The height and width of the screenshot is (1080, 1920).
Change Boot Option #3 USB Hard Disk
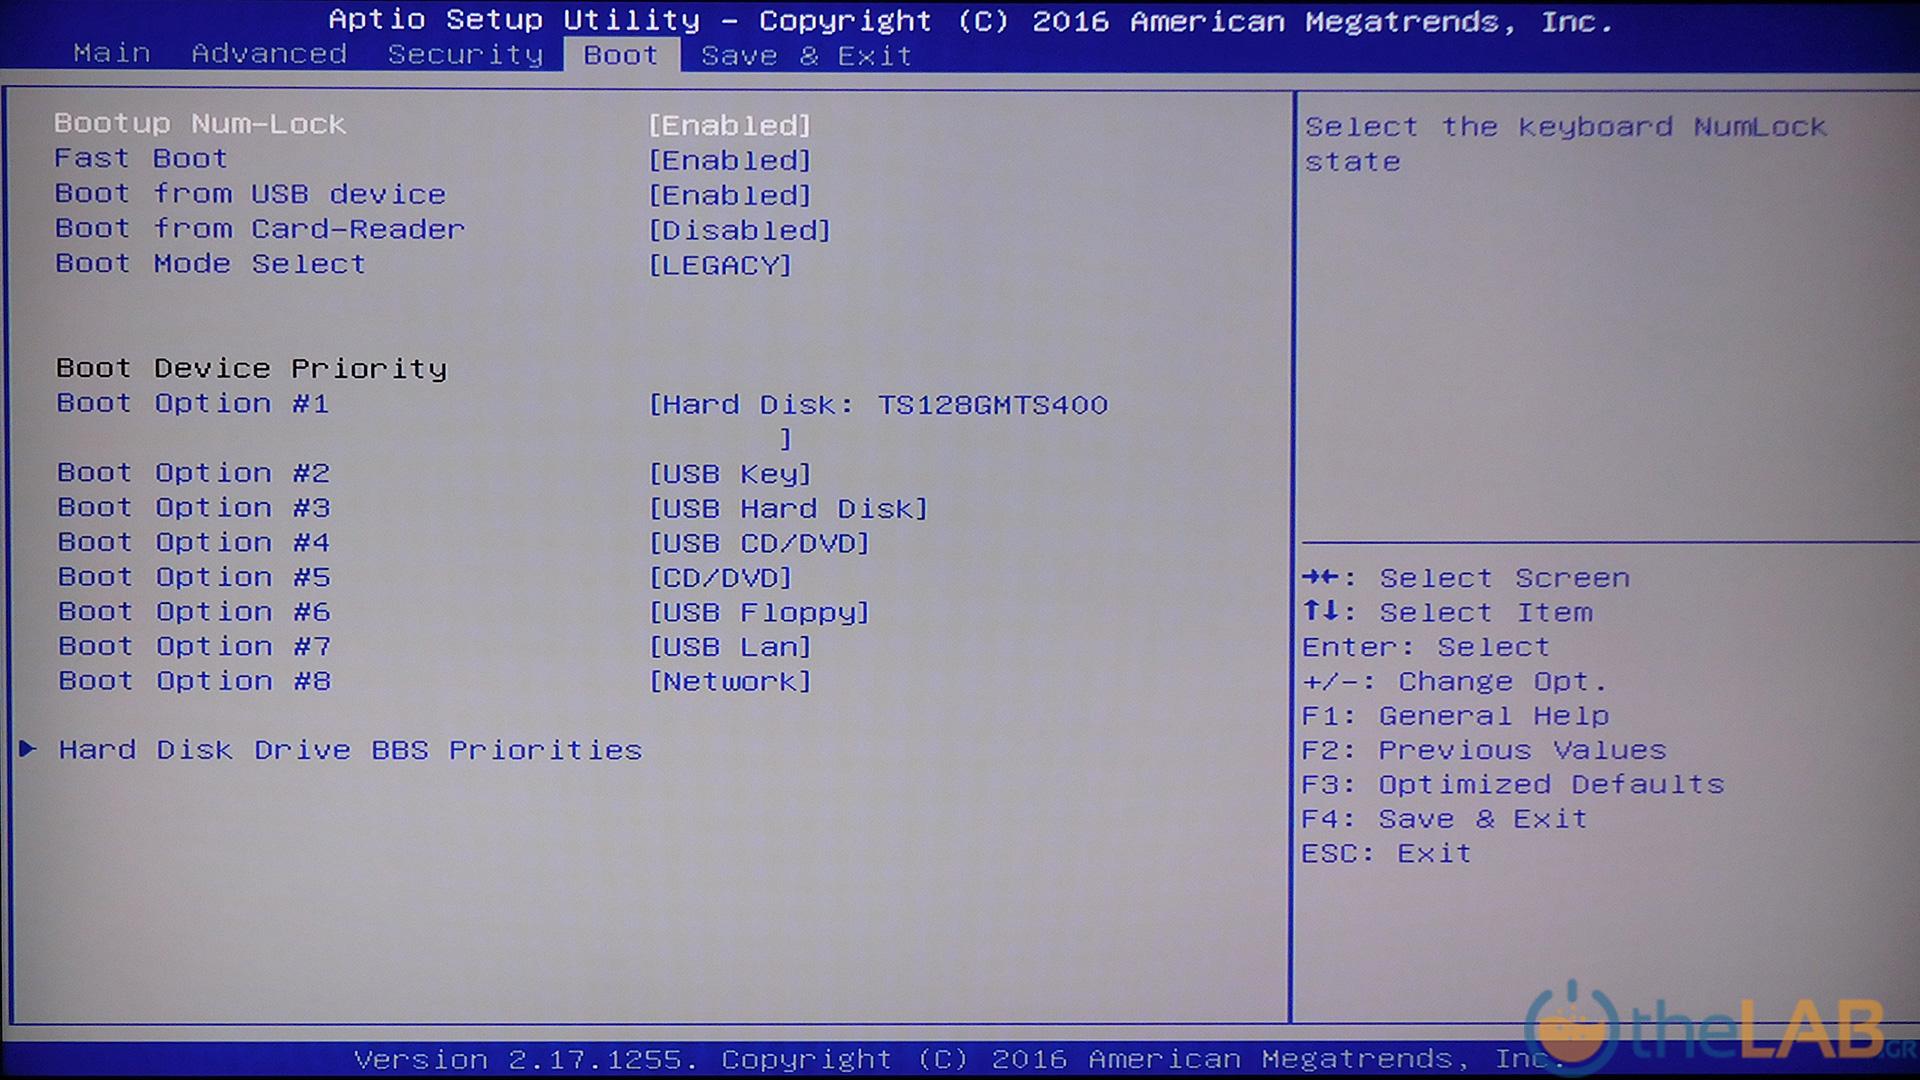point(788,509)
